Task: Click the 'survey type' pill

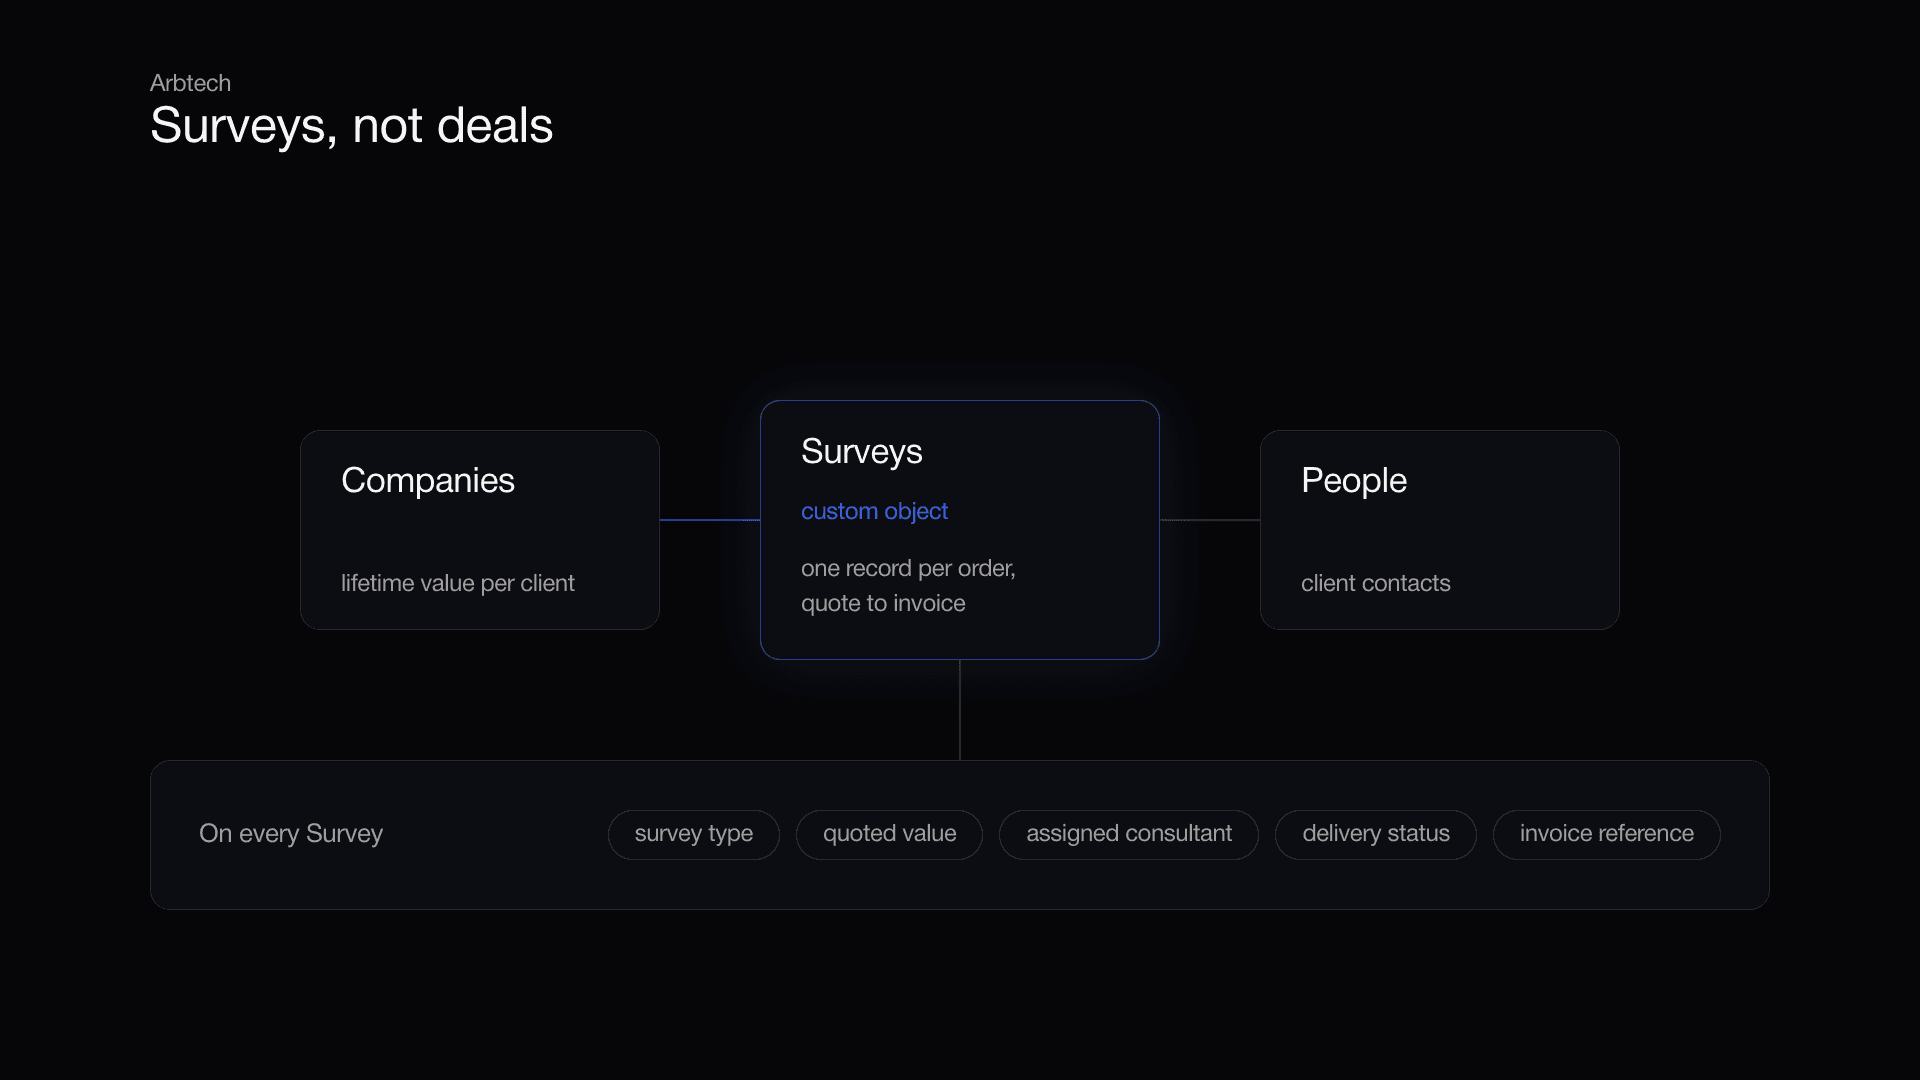Action: click(x=694, y=834)
